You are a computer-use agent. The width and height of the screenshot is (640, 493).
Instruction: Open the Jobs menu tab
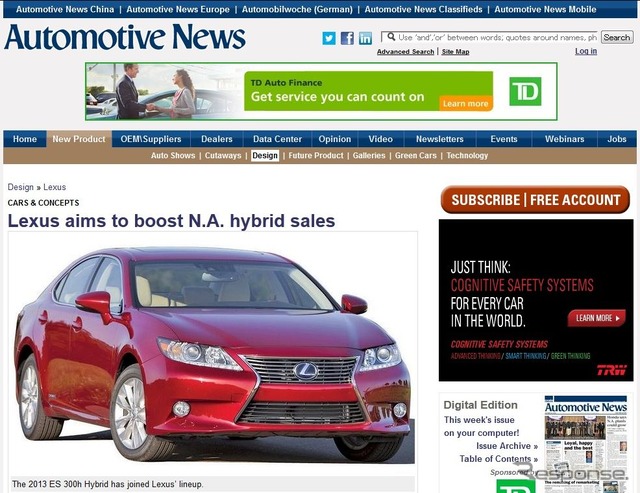(617, 139)
